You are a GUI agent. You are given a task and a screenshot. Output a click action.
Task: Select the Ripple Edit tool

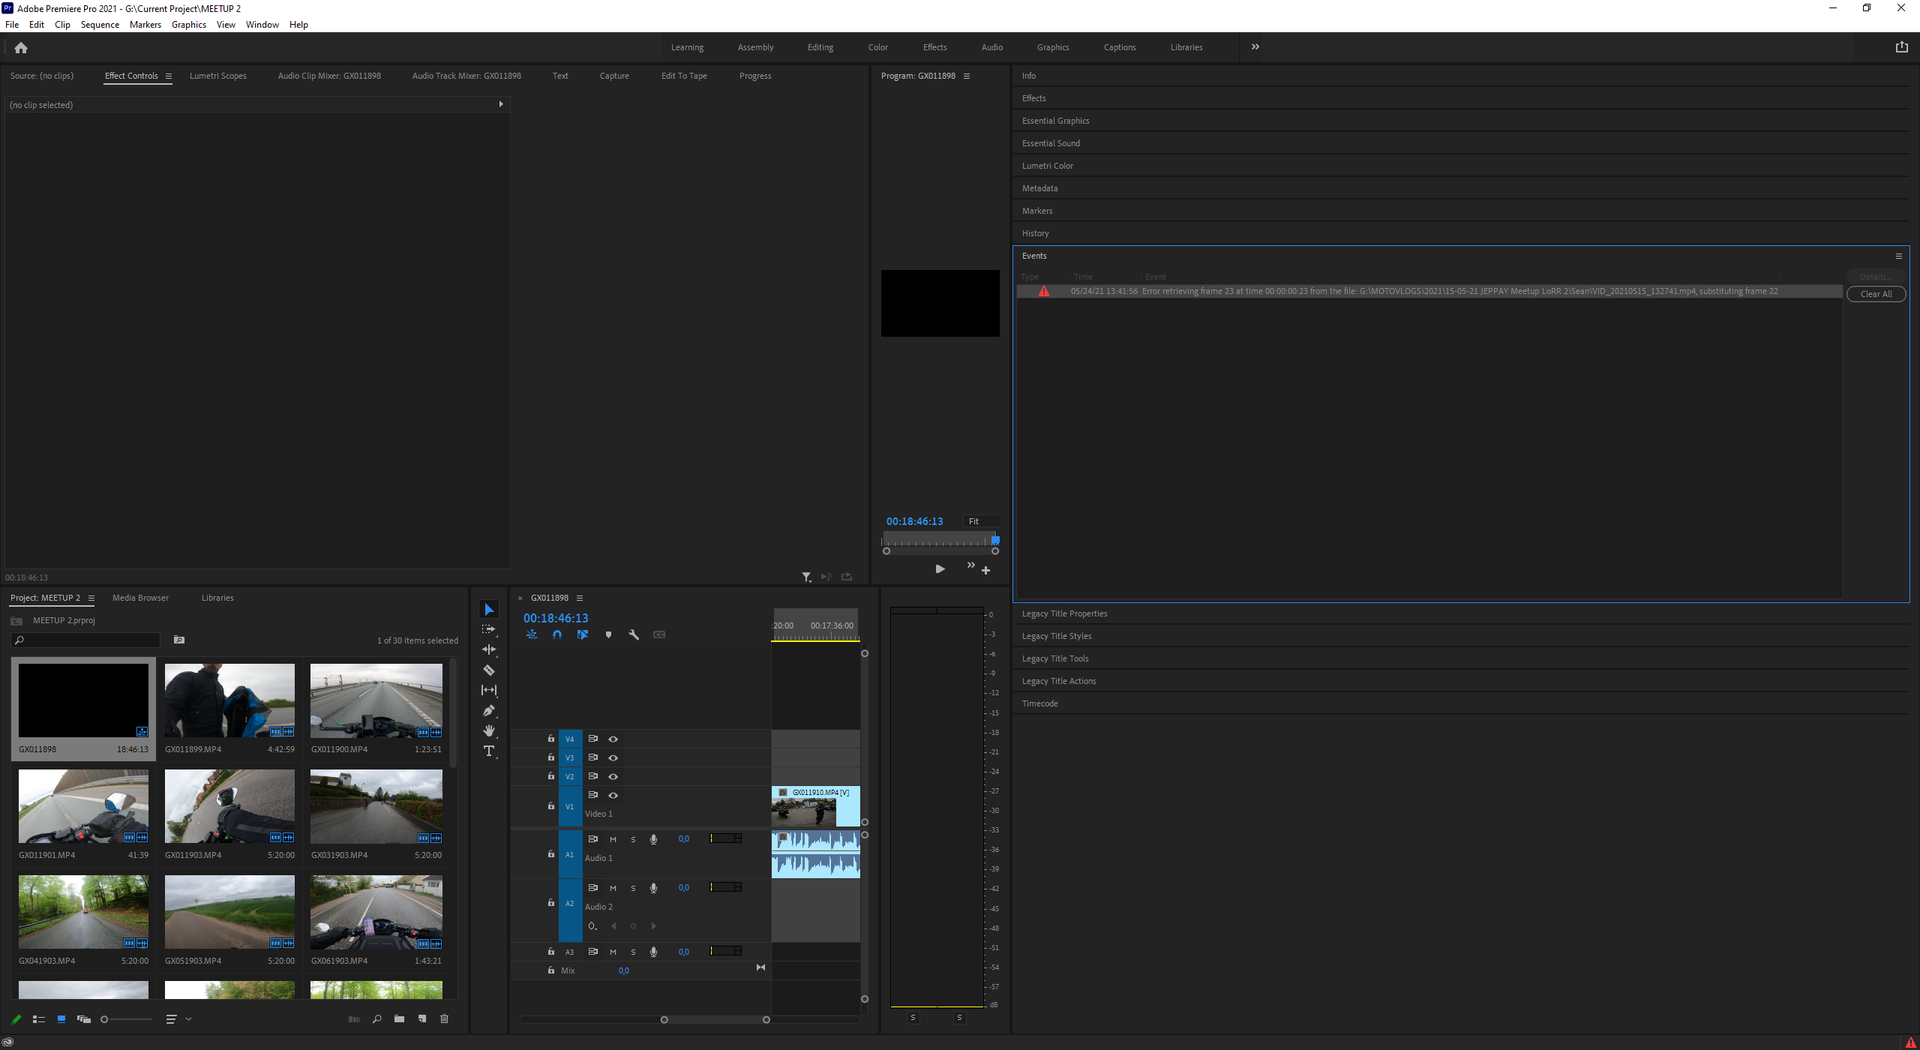(x=489, y=650)
